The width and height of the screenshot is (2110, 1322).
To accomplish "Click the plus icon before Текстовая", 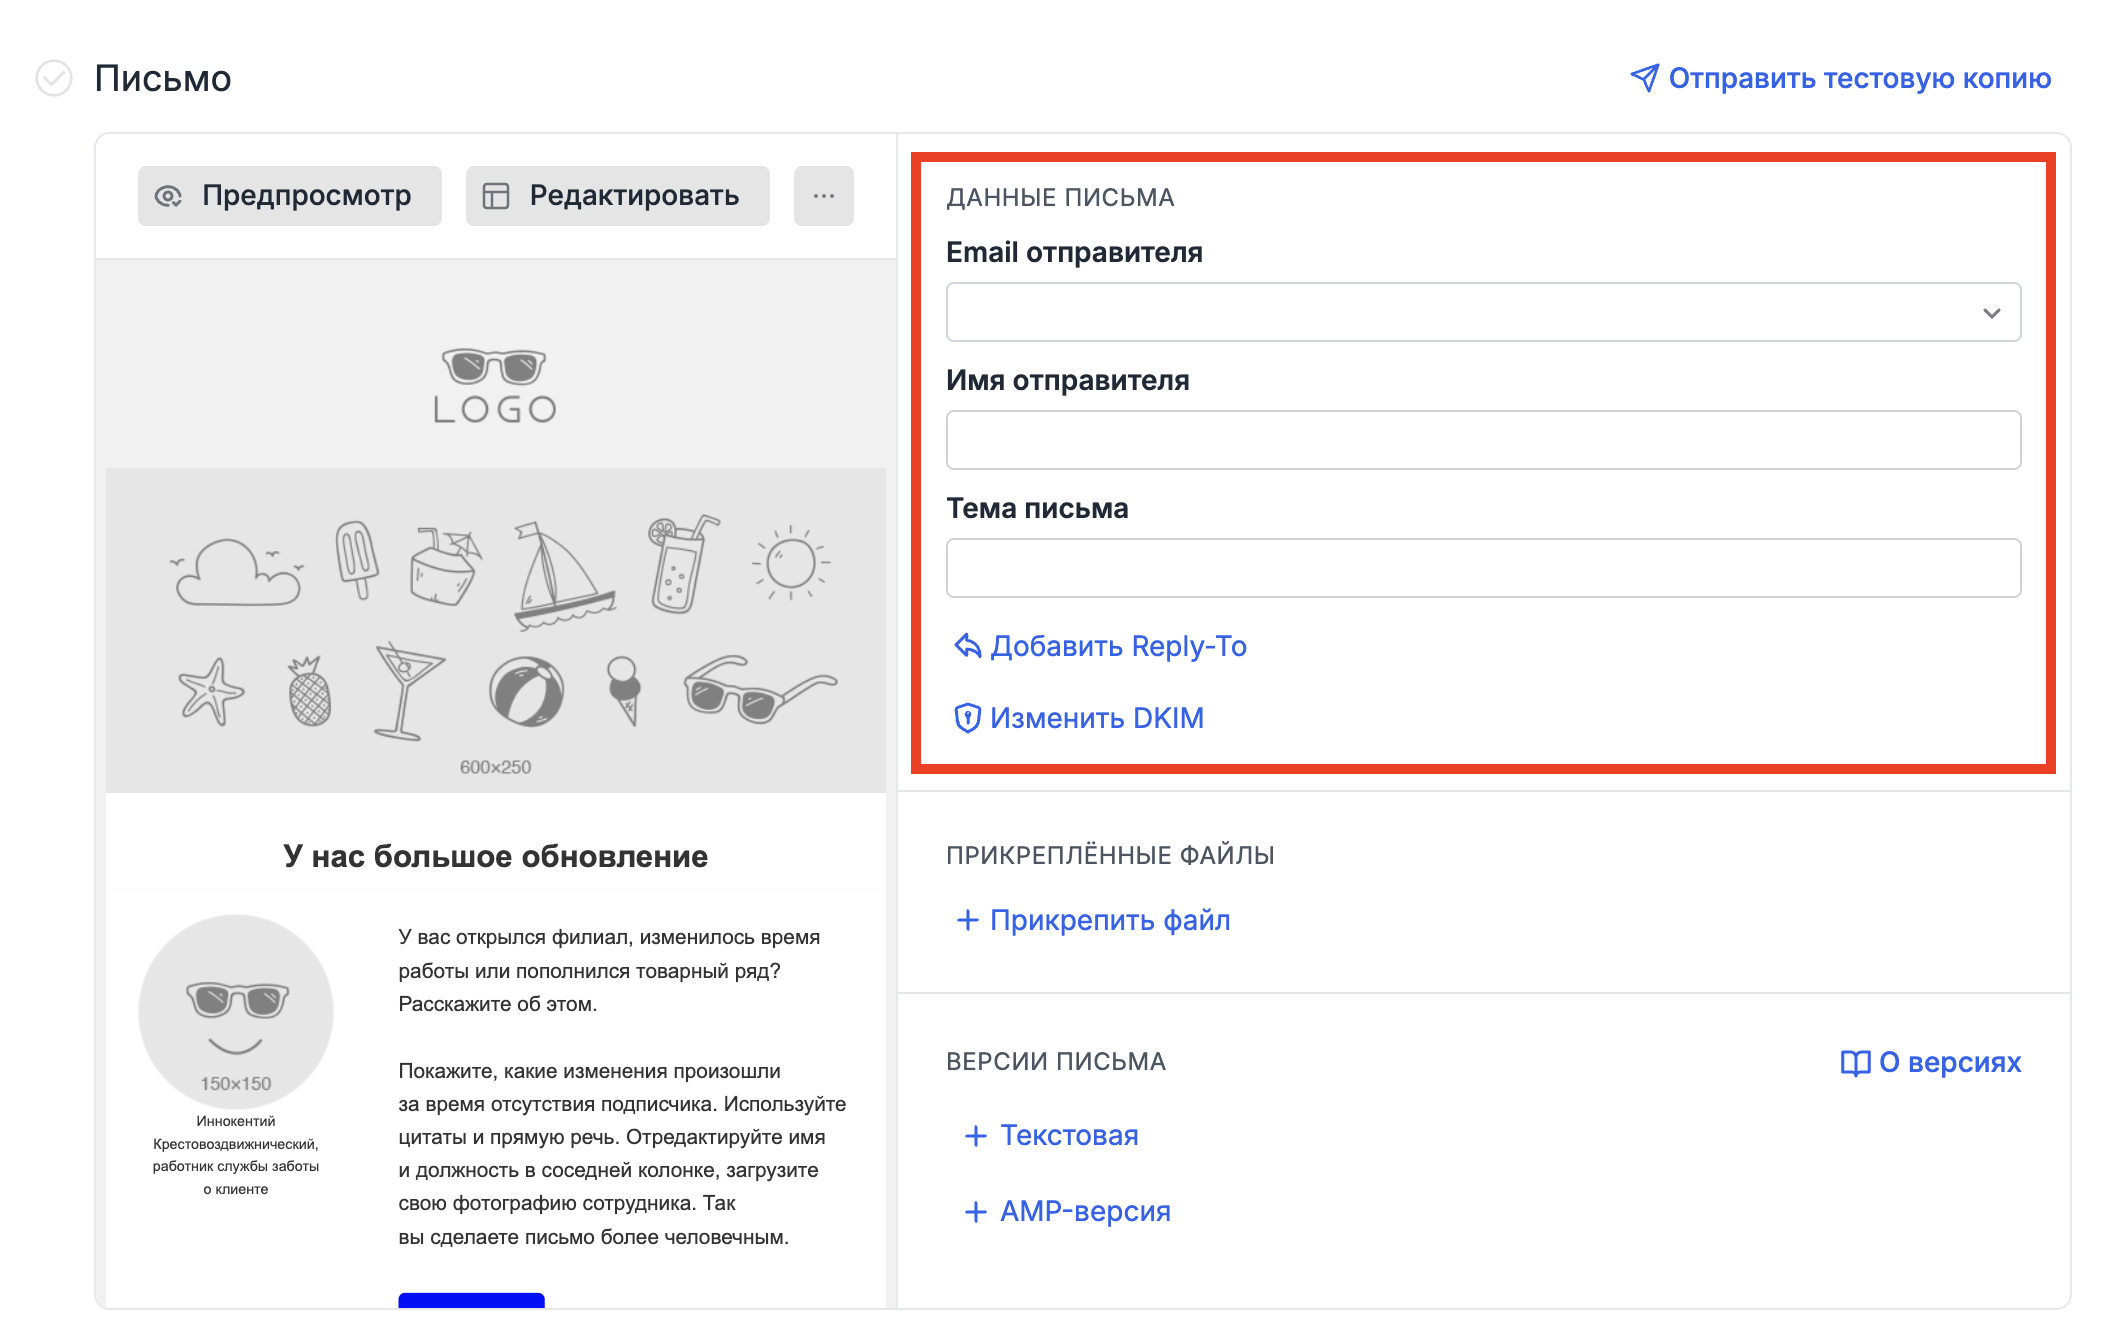I will point(975,1136).
